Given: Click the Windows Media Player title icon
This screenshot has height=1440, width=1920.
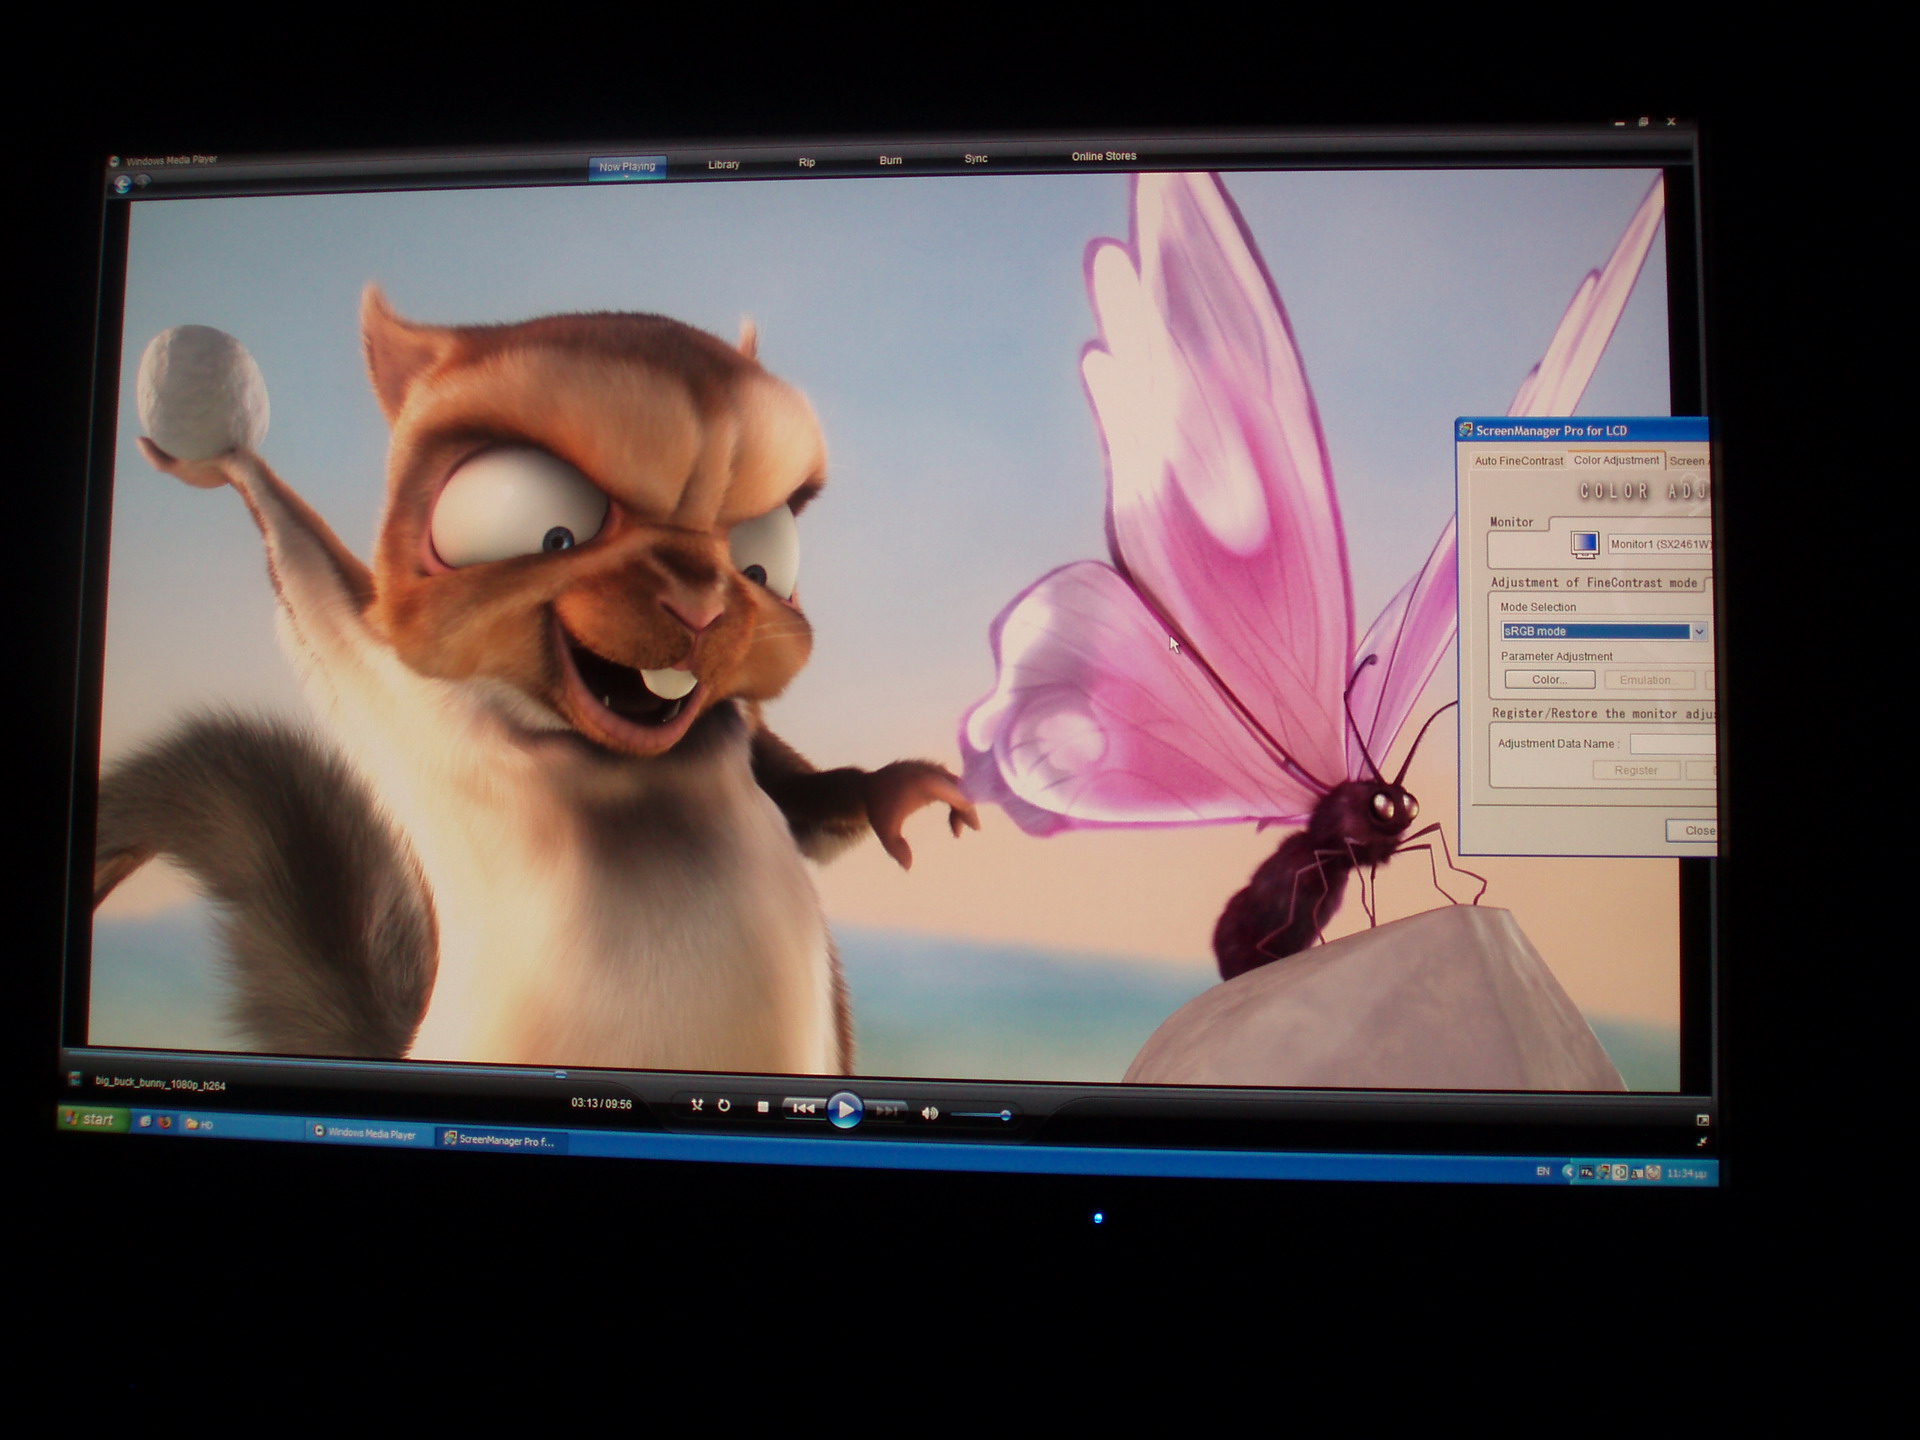Looking at the screenshot, I should [x=114, y=161].
